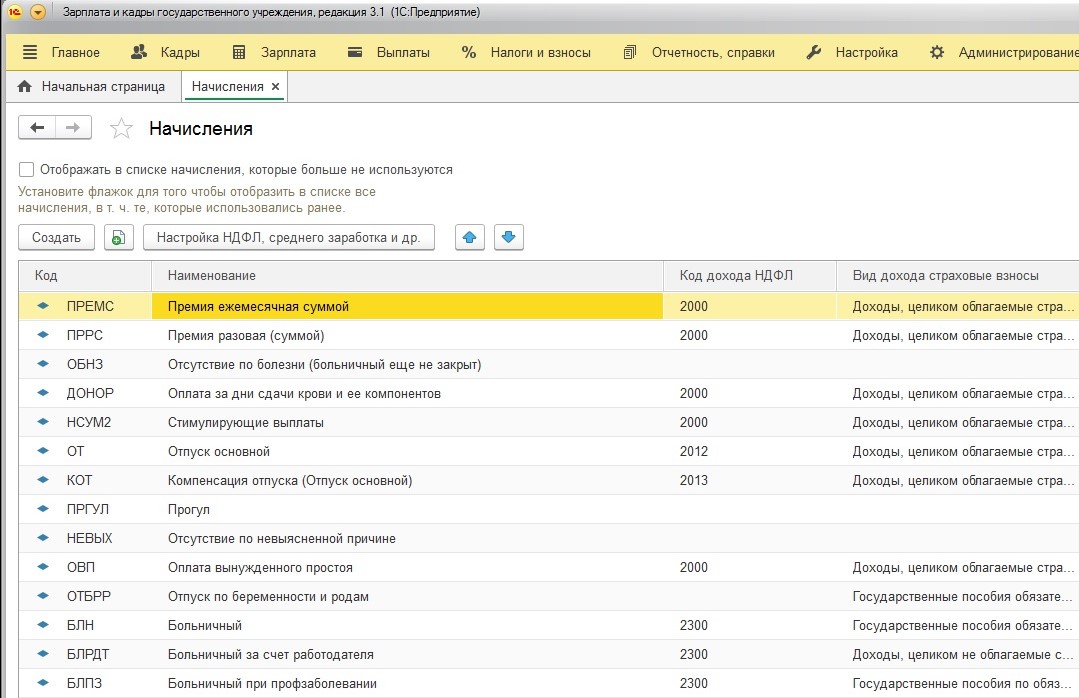Move item up with blue up arrow
Screen dimensions: 1079x698
coord(469,237)
